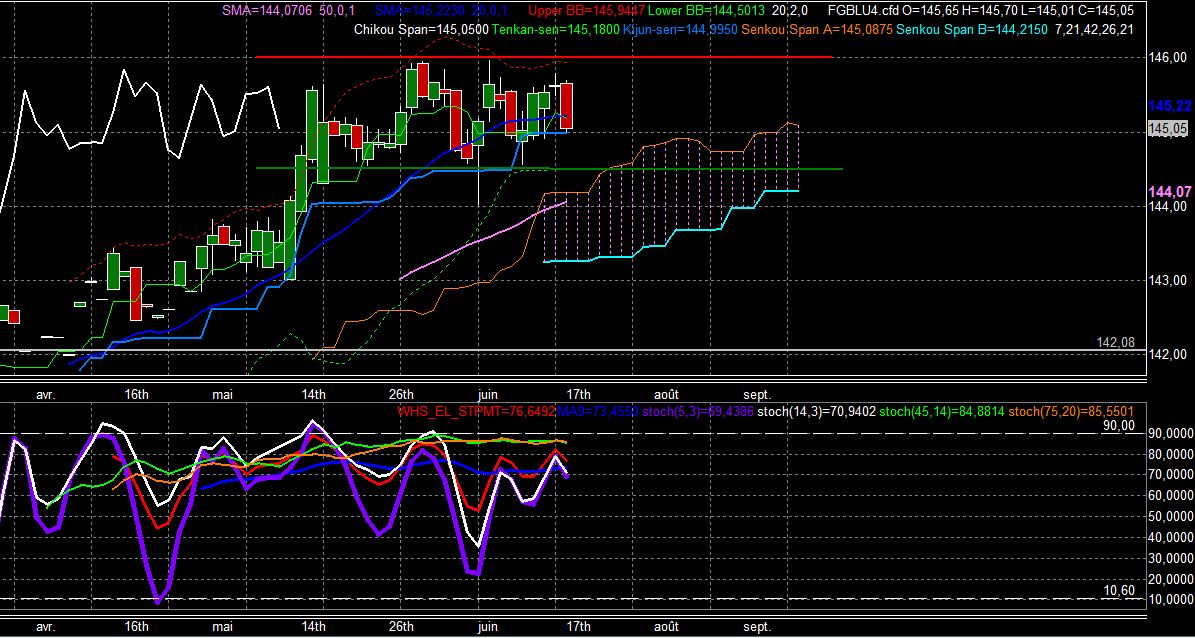Viewport: 1195px width, 638px height.
Task: Click the 142,08 horizontal line label
Action: (1115, 343)
